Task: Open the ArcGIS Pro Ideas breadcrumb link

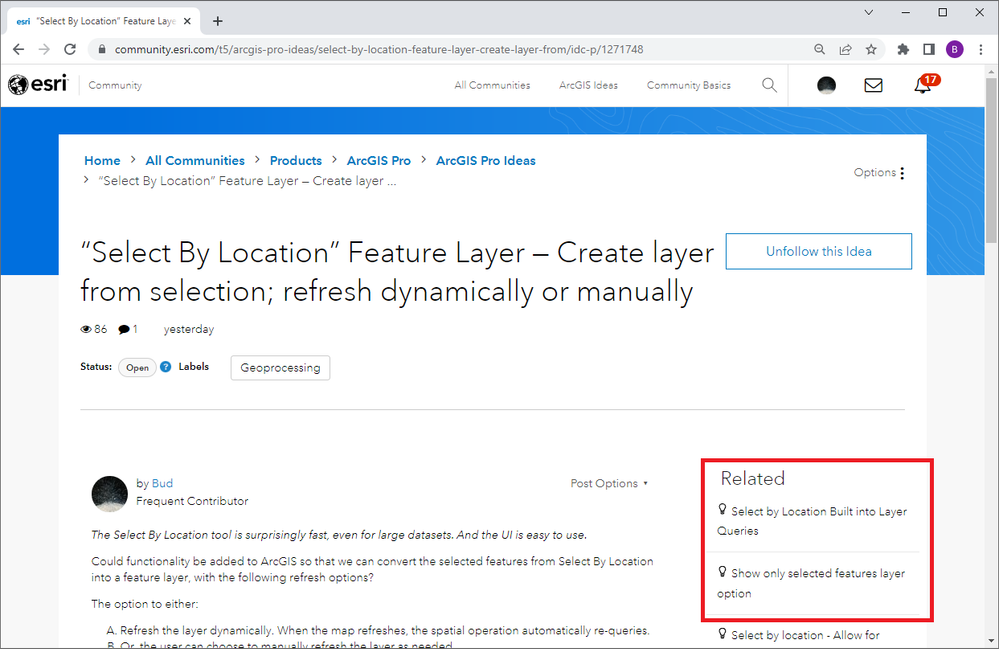Action: pyautogui.click(x=485, y=160)
